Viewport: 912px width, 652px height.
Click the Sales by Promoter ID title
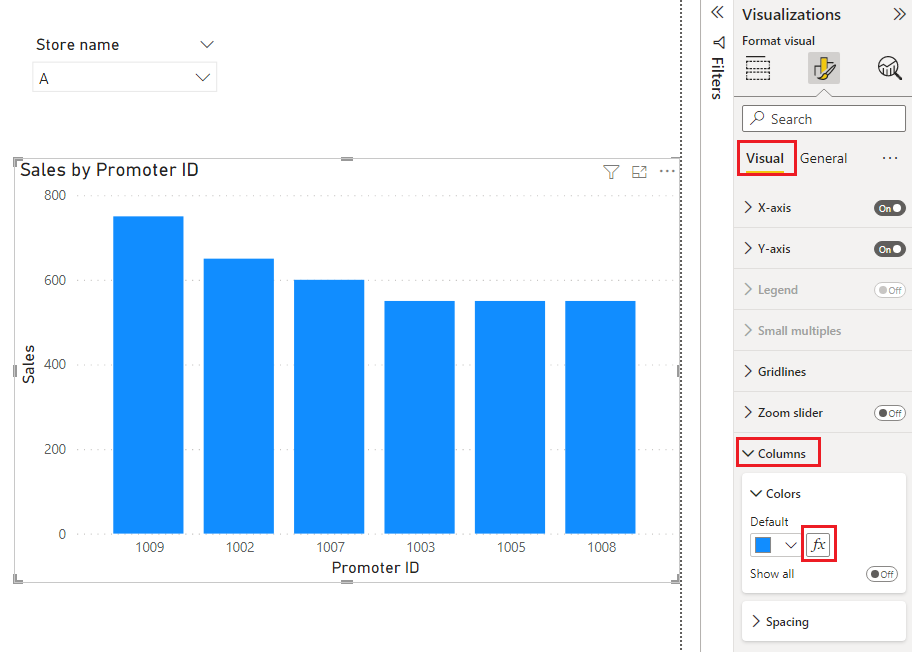109,170
